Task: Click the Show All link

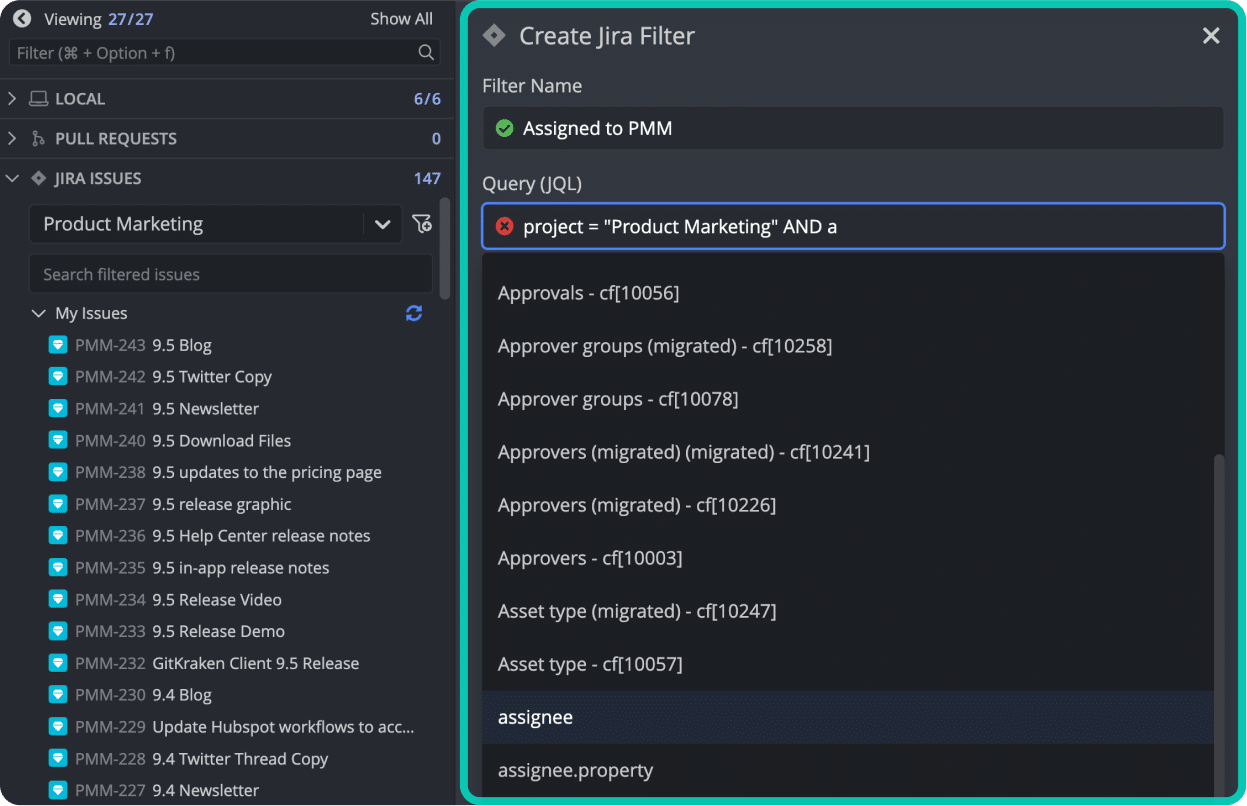Action: tap(401, 18)
